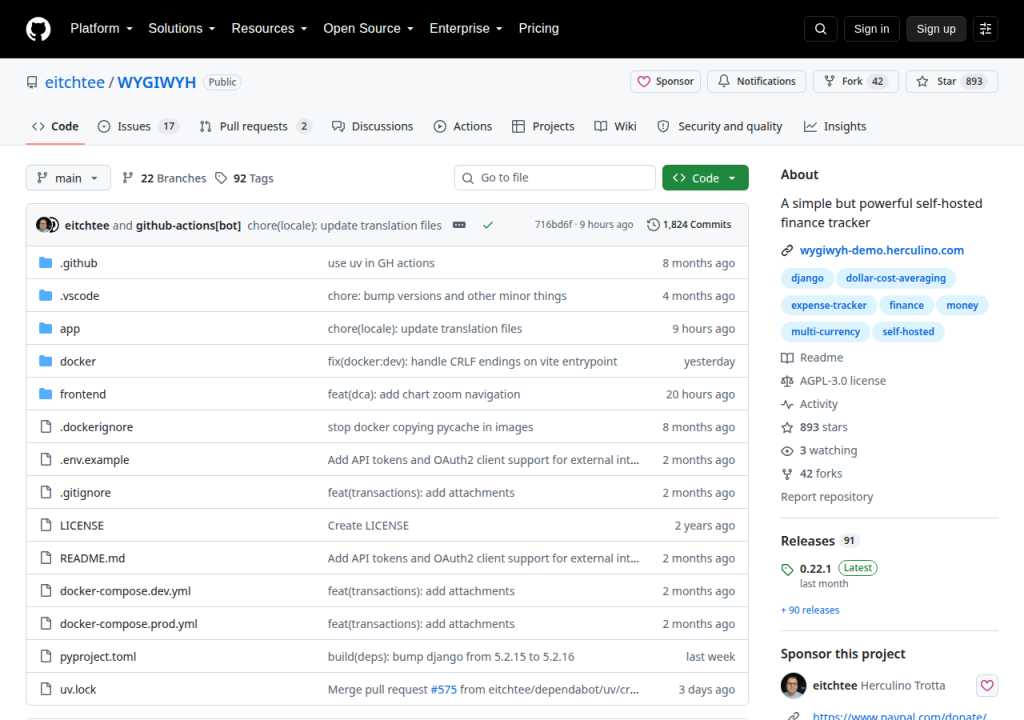The width and height of the screenshot is (1024, 720).
Task: Click the self-hosted topic tag
Action: coord(908,332)
